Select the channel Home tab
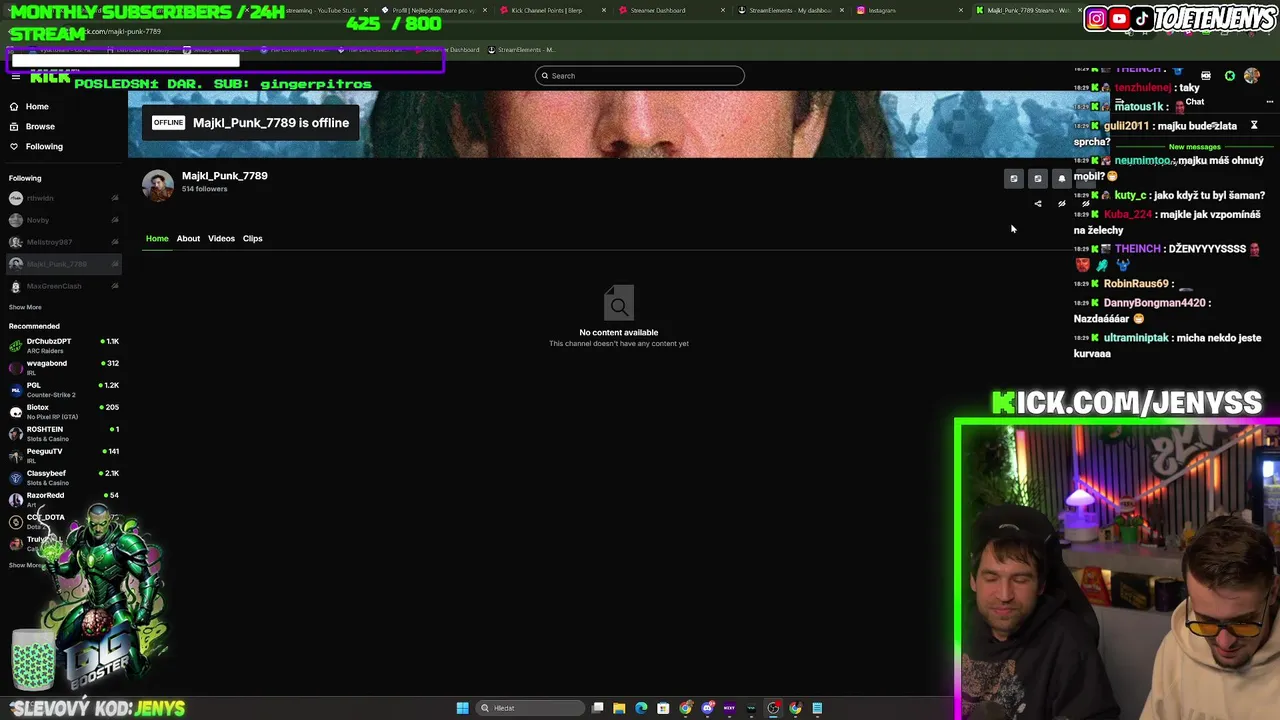The height and width of the screenshot is (720, 1280). click(x=157, y=238)
